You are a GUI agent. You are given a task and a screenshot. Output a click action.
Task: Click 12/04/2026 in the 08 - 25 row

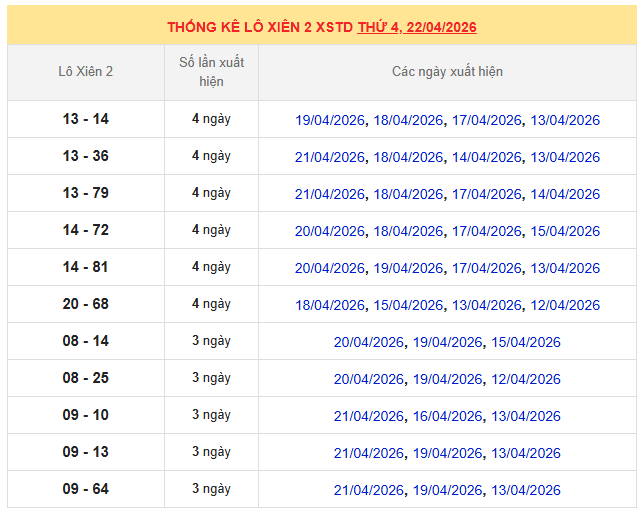pos(526,379)
